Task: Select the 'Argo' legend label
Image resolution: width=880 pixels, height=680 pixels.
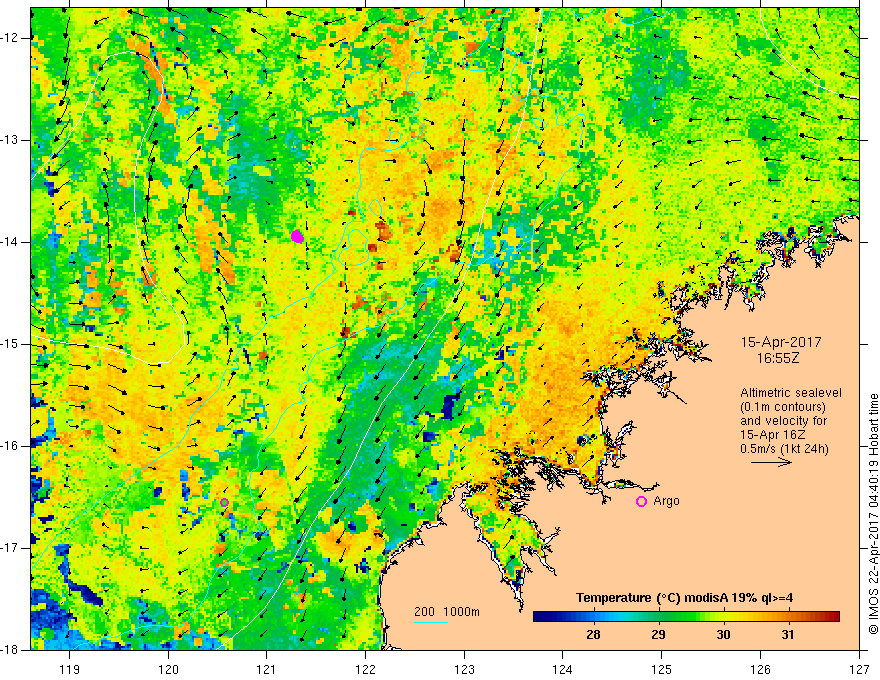Action: pos(666,501)
